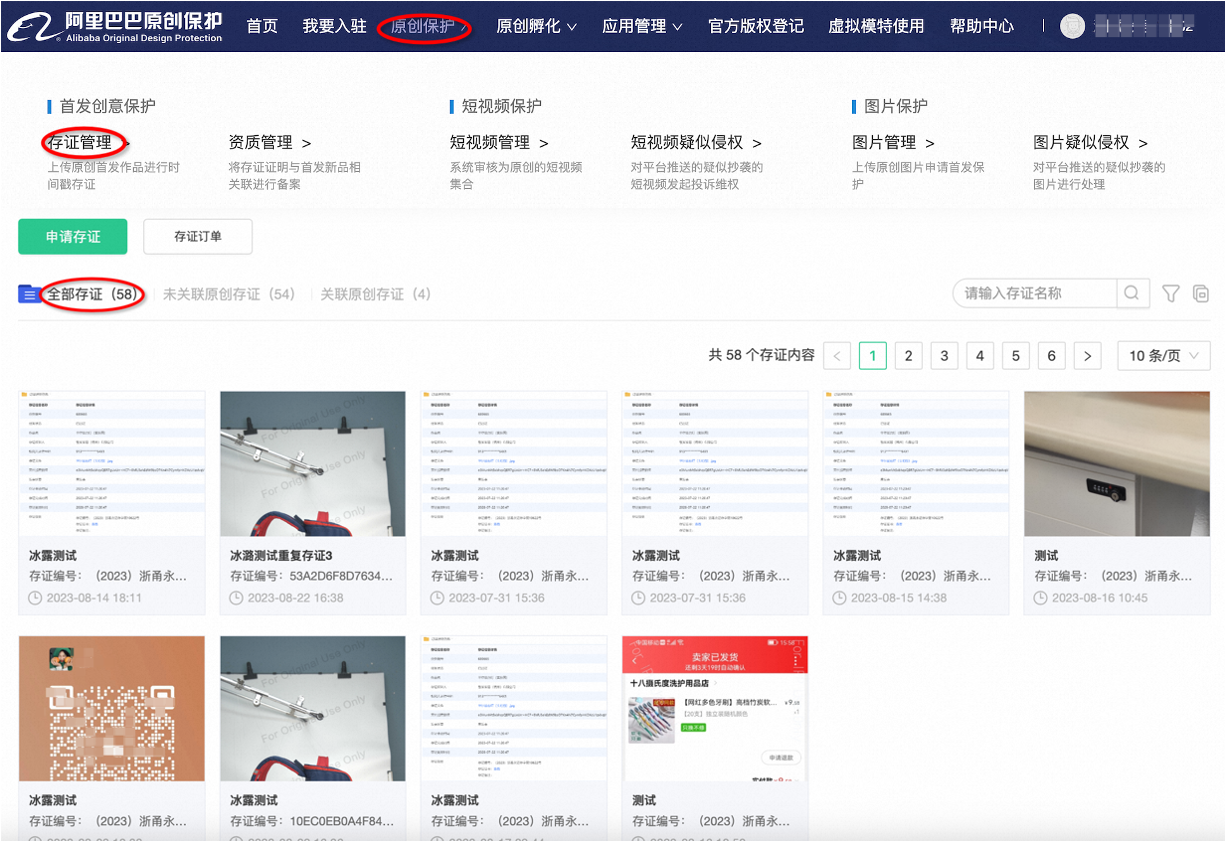The height and width of the screenshot is (842, 1226).
Task: Open 冰露测试重复存证3 backpack thumbnail
Action: [x=313, y=463]
